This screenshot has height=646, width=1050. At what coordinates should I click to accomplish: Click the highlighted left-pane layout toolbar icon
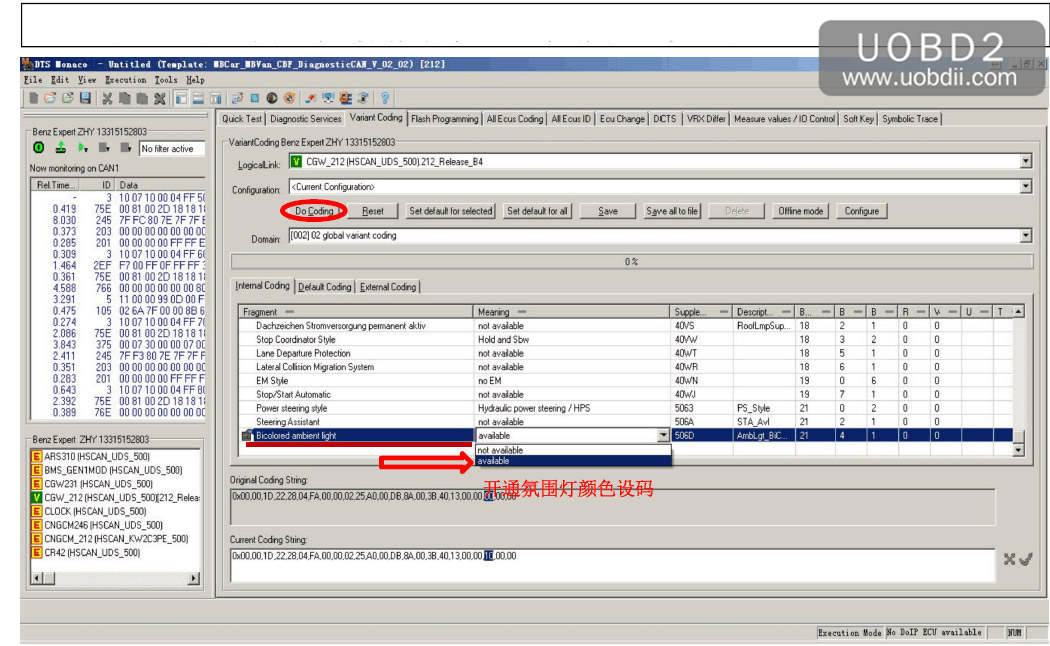point(181,98)
